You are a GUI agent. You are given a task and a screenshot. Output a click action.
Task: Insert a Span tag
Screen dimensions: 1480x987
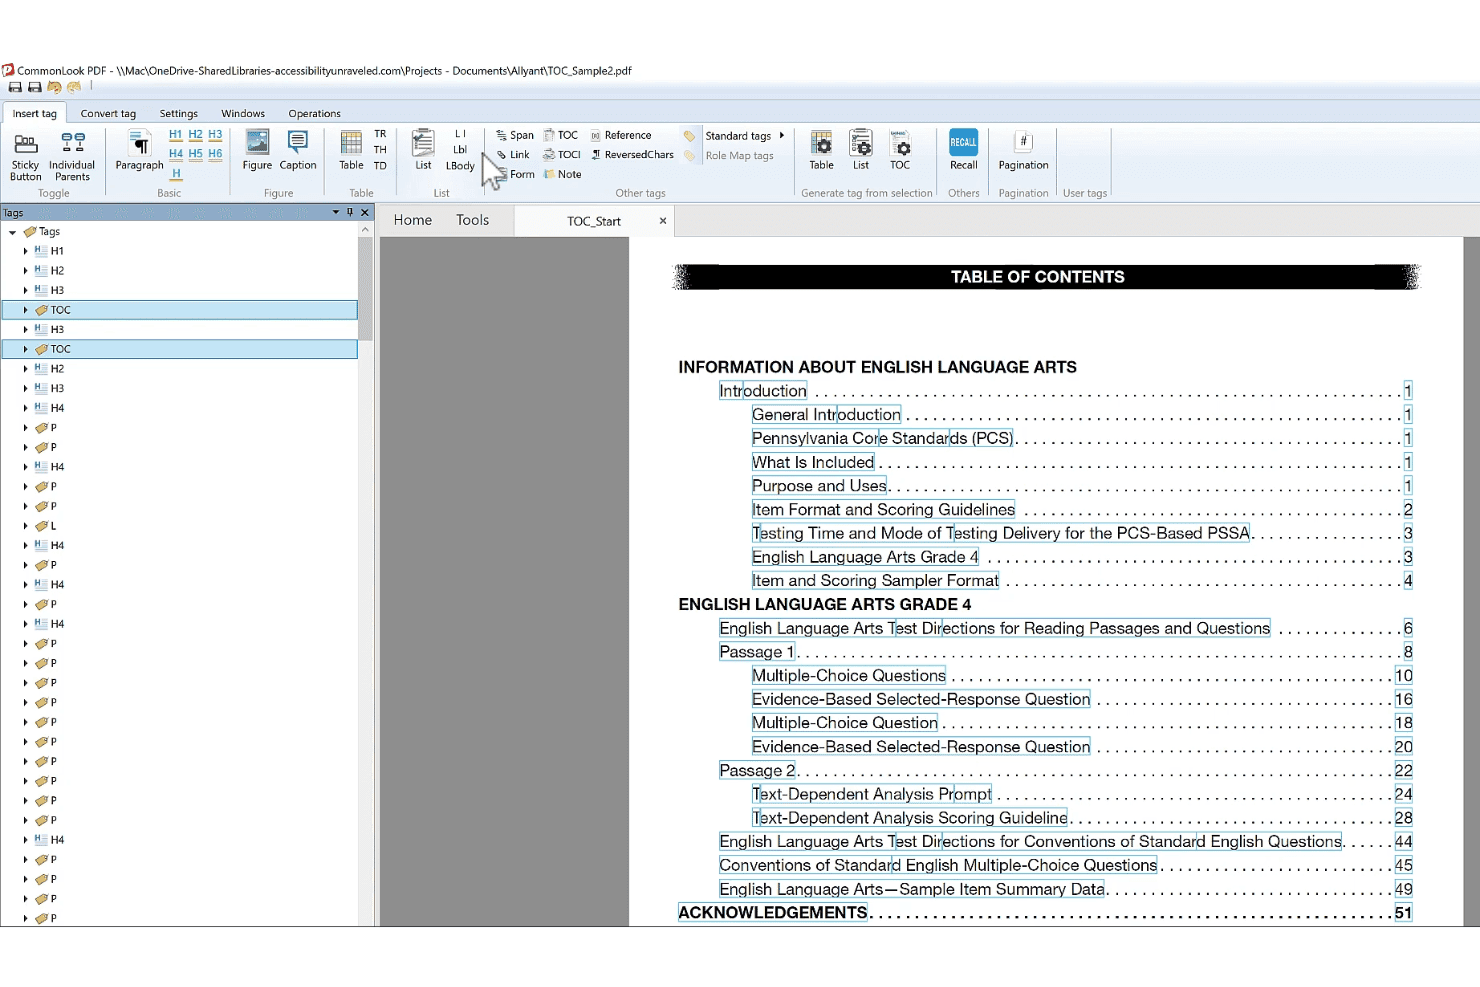[x=515, y=135]
